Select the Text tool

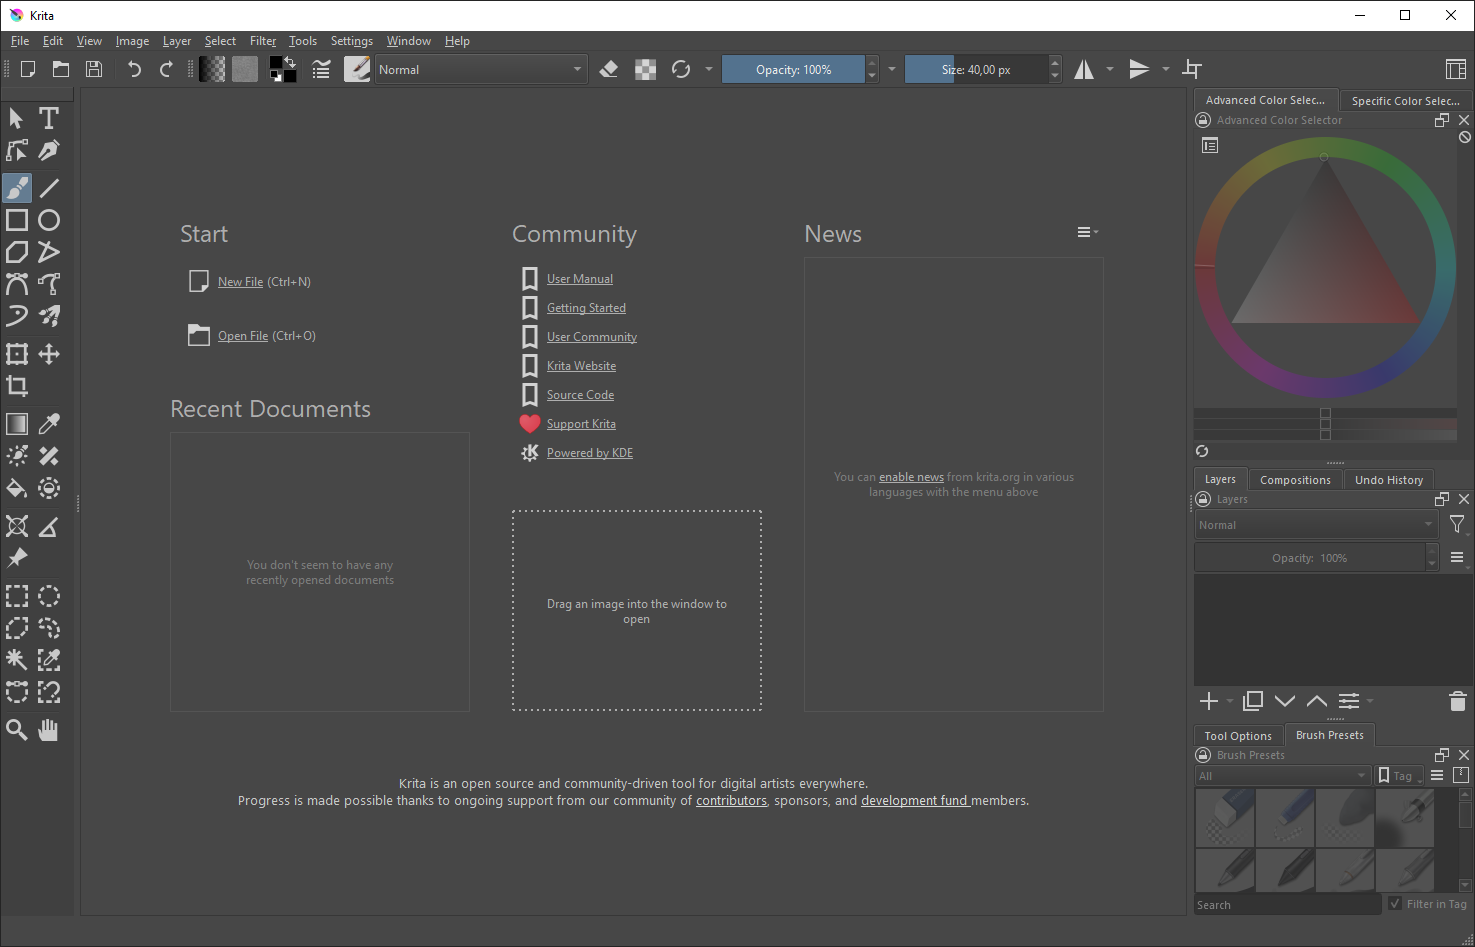(x=48, y=118)
